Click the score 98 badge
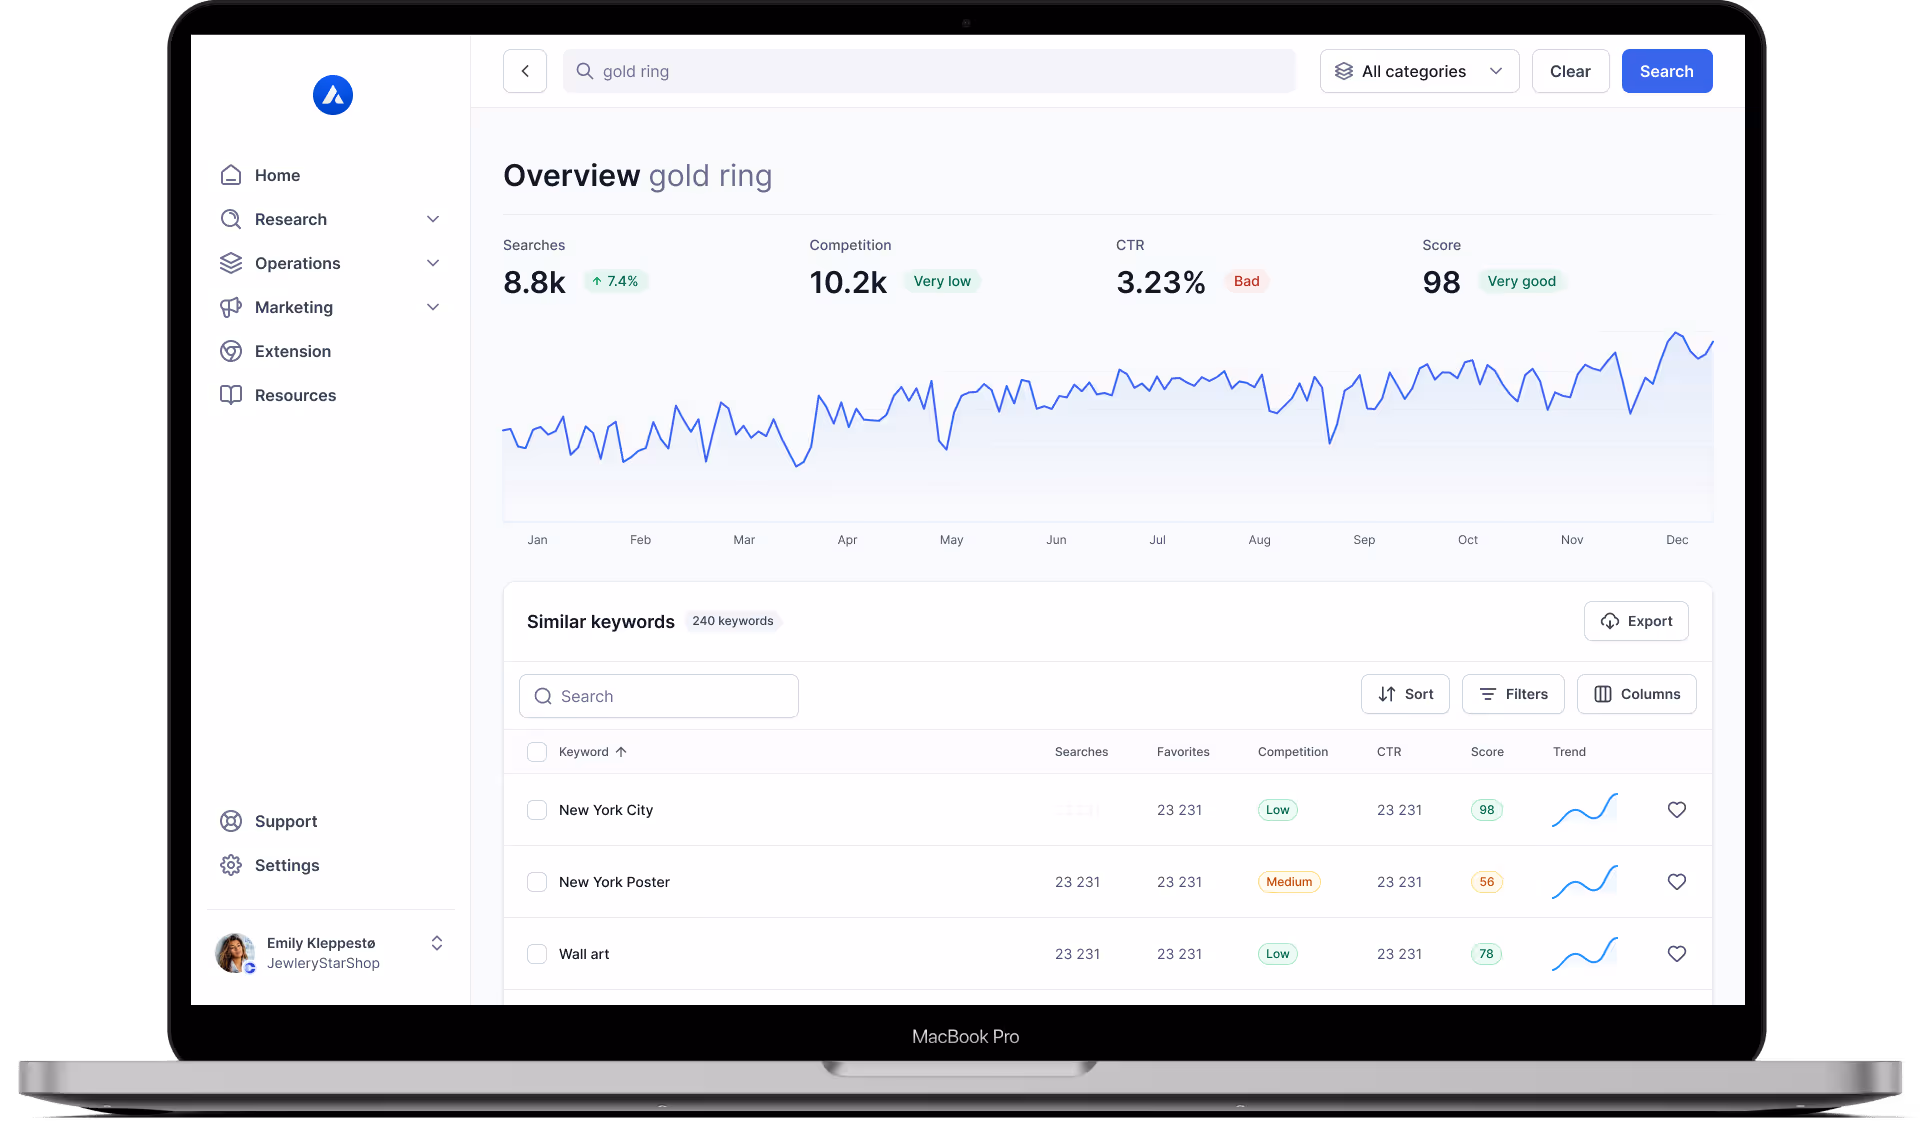The image size is (1920, 1122). (1487, 810)
